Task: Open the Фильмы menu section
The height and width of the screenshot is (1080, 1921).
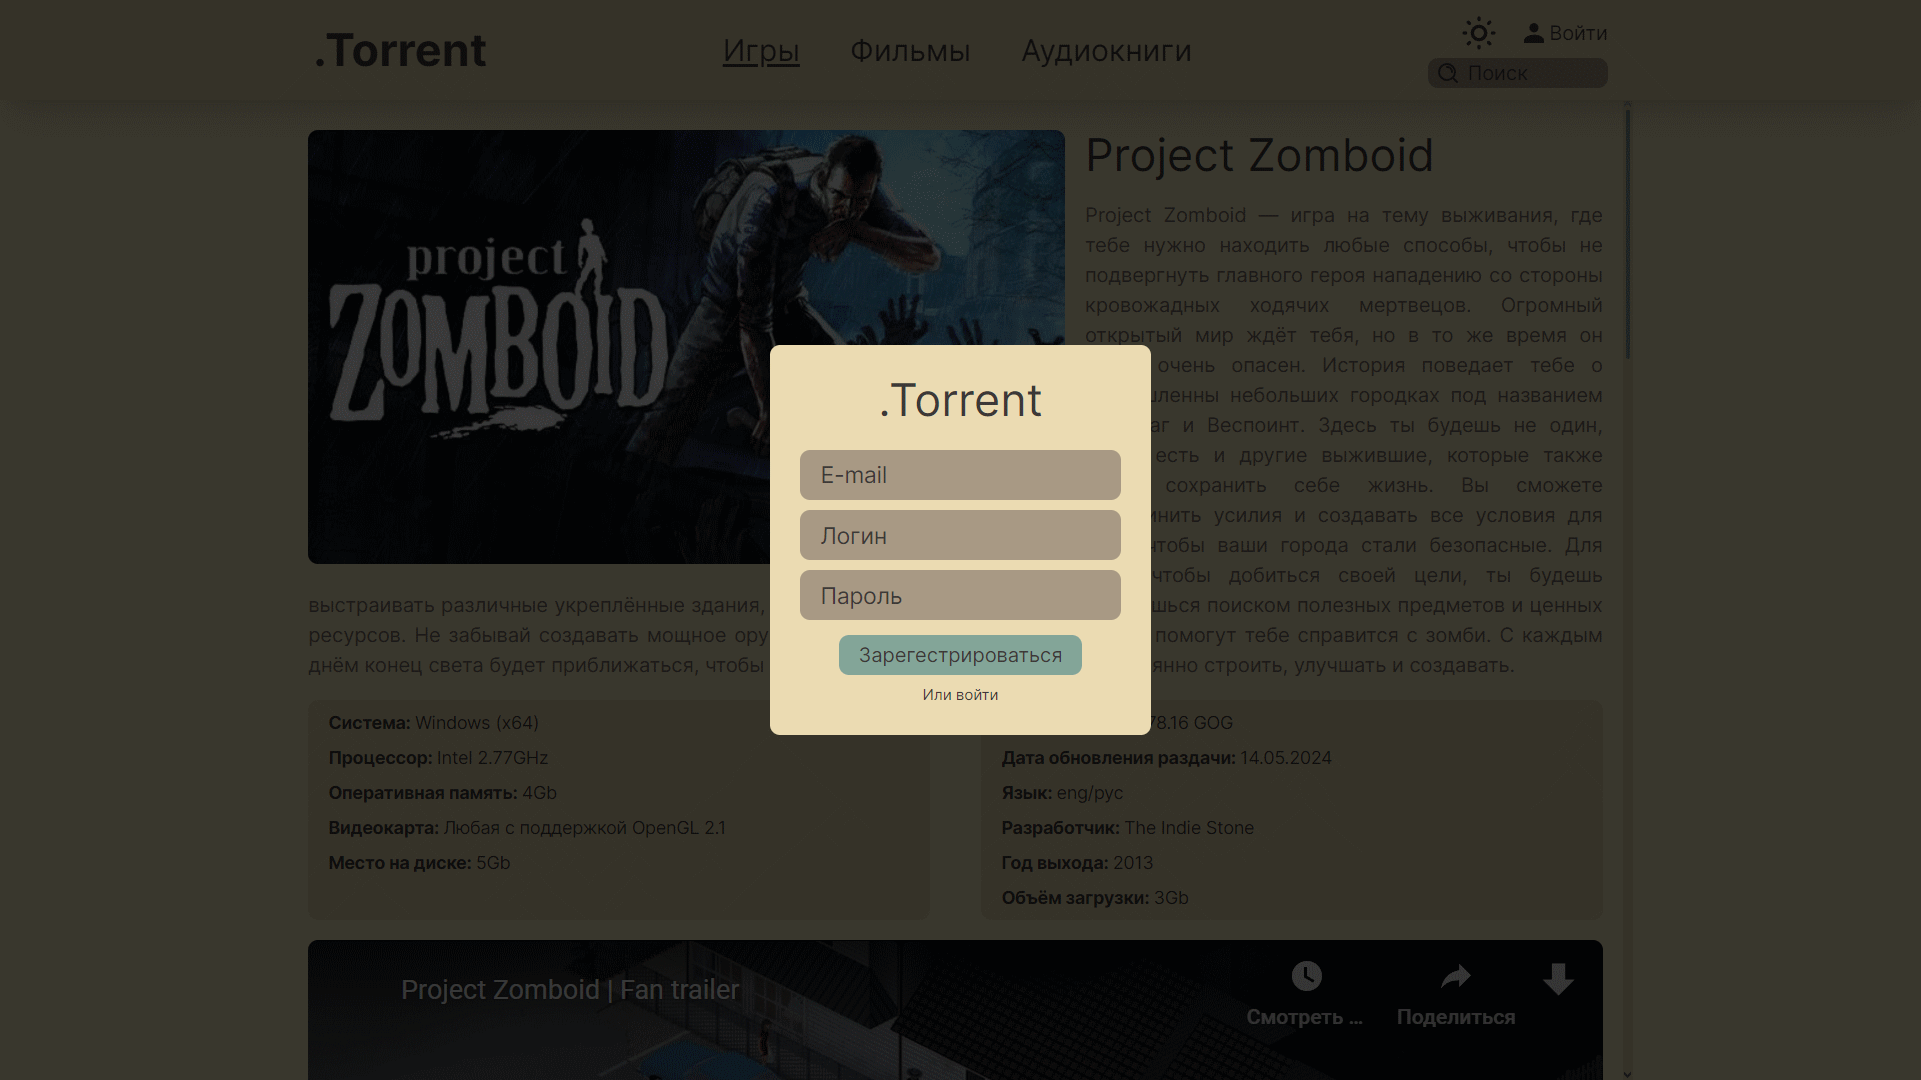Action: point(910,51)
